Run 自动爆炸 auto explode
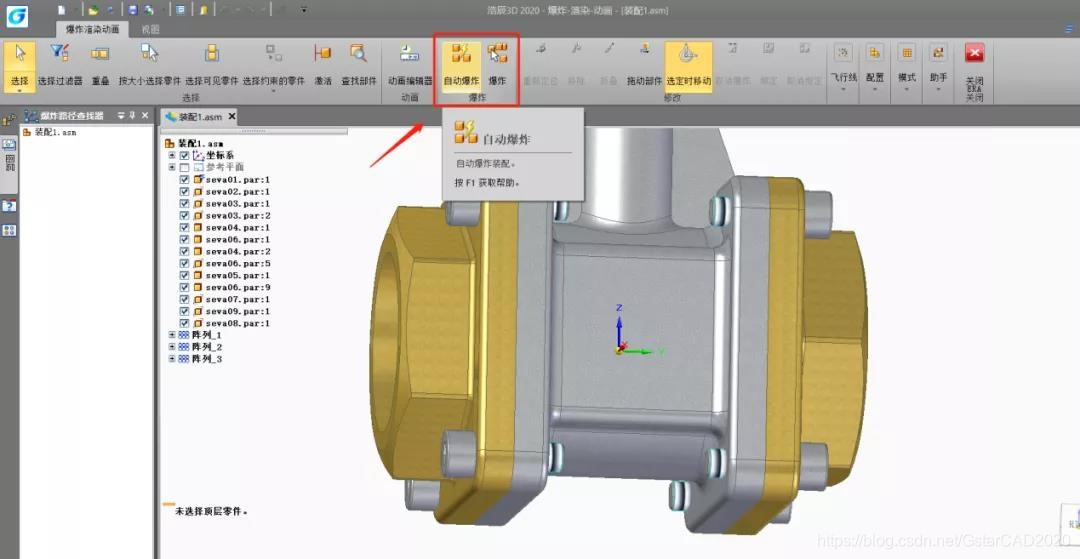This screenshot has width=1080, height=559. tap(461, 65)
